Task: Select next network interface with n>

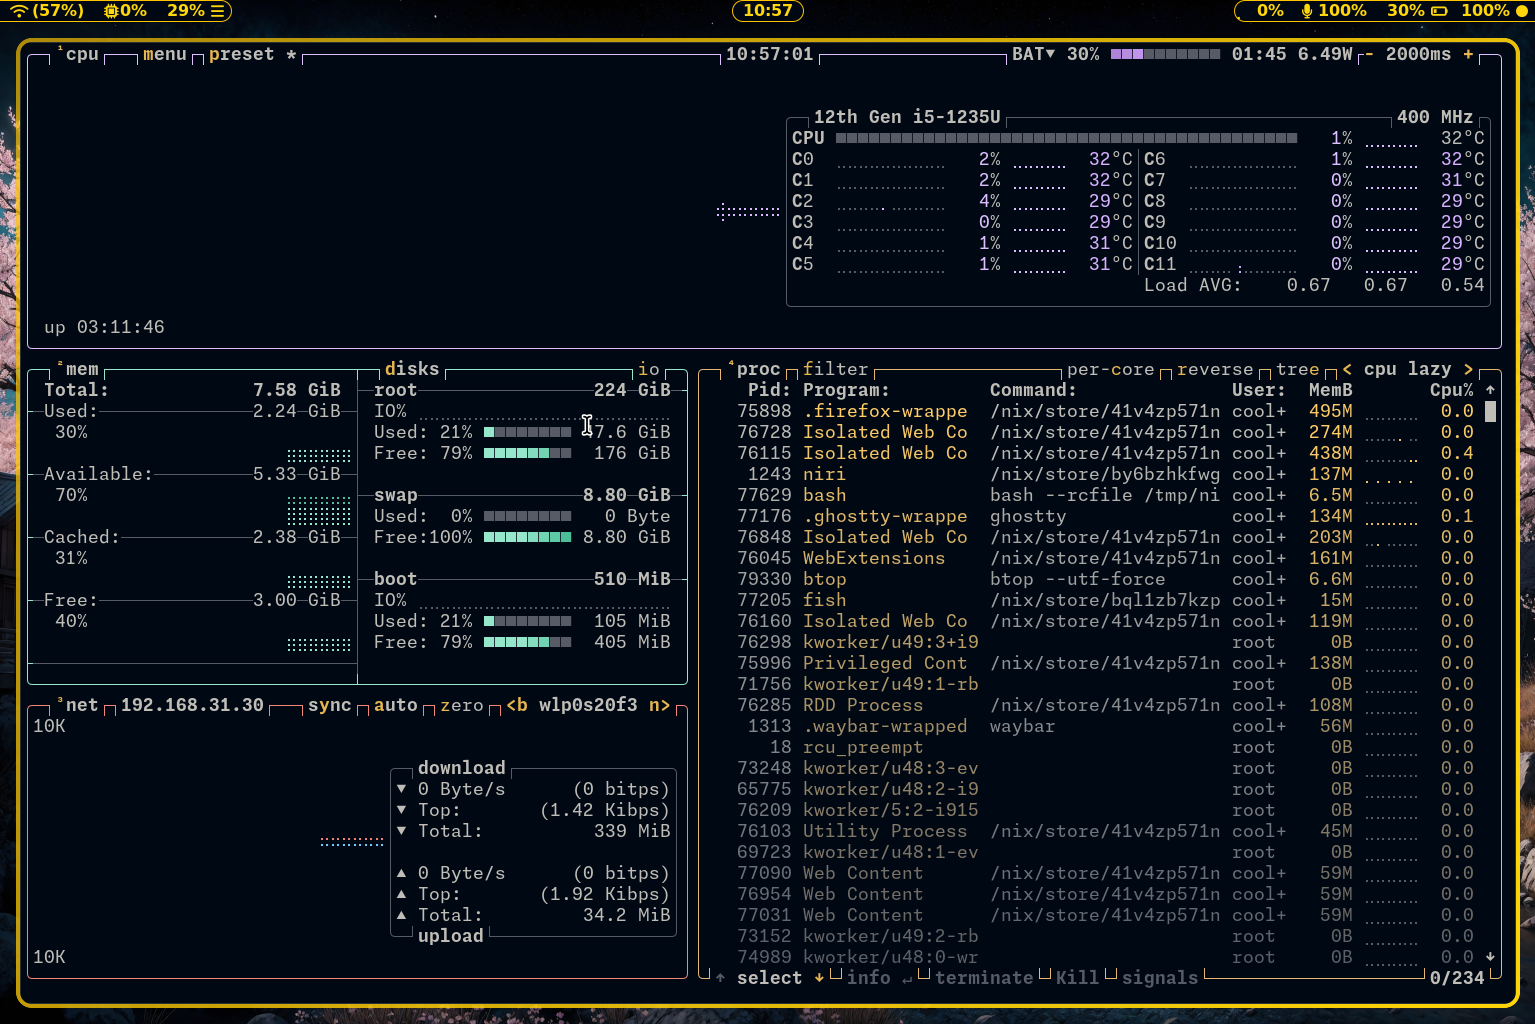Action: pyautogui.click(x=659, y=705)
